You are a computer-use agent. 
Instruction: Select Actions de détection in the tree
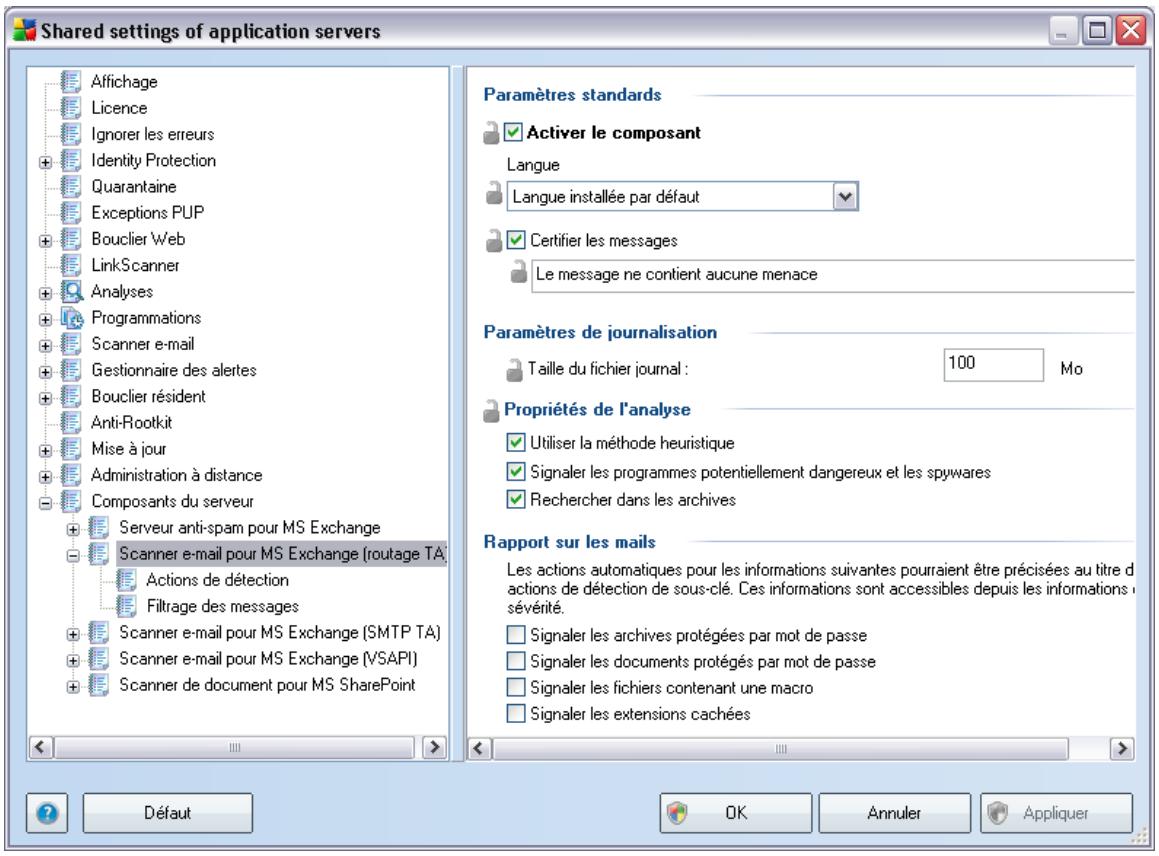(217, 580)
